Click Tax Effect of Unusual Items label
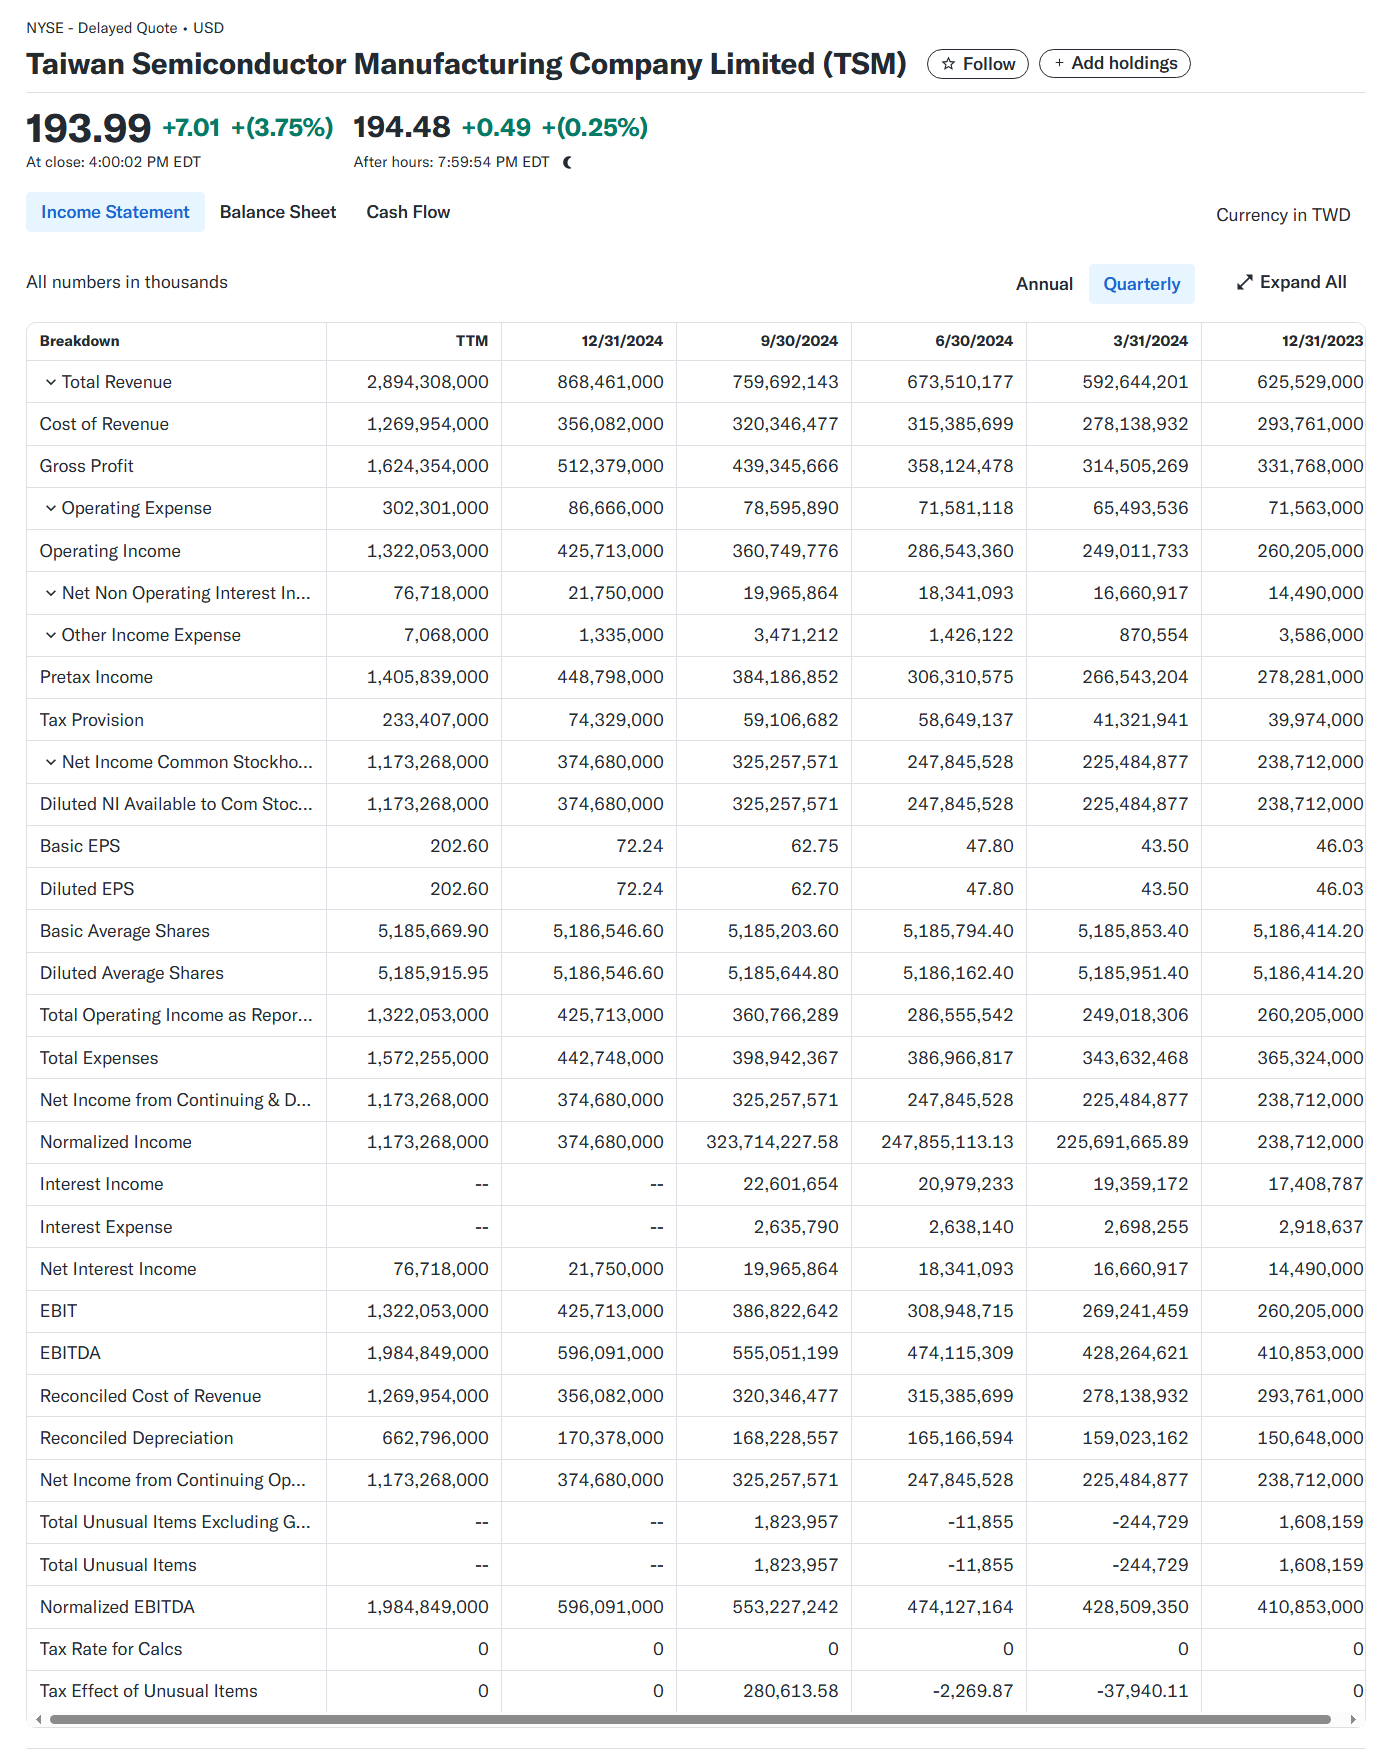This screenshot has height=1755, width=1385. [x=149, y=1691]
